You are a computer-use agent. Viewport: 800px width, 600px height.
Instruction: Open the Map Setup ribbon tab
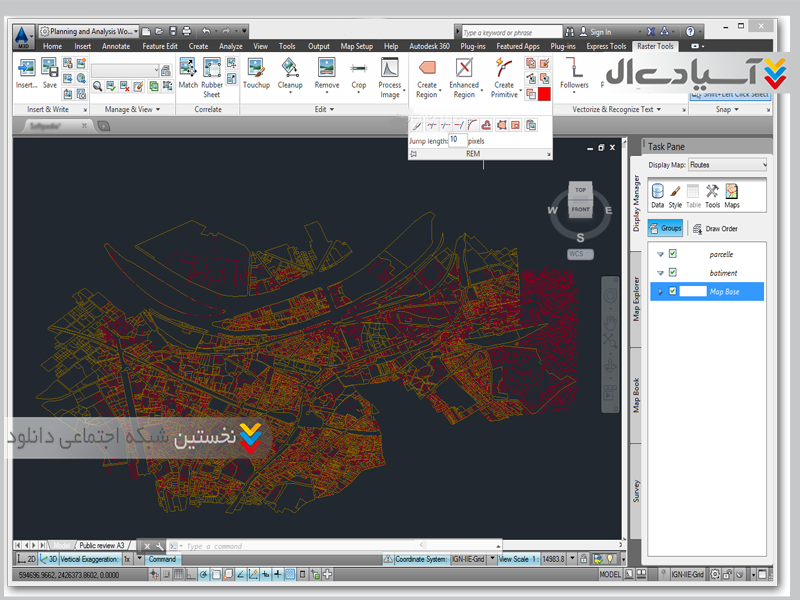(356, 46)
